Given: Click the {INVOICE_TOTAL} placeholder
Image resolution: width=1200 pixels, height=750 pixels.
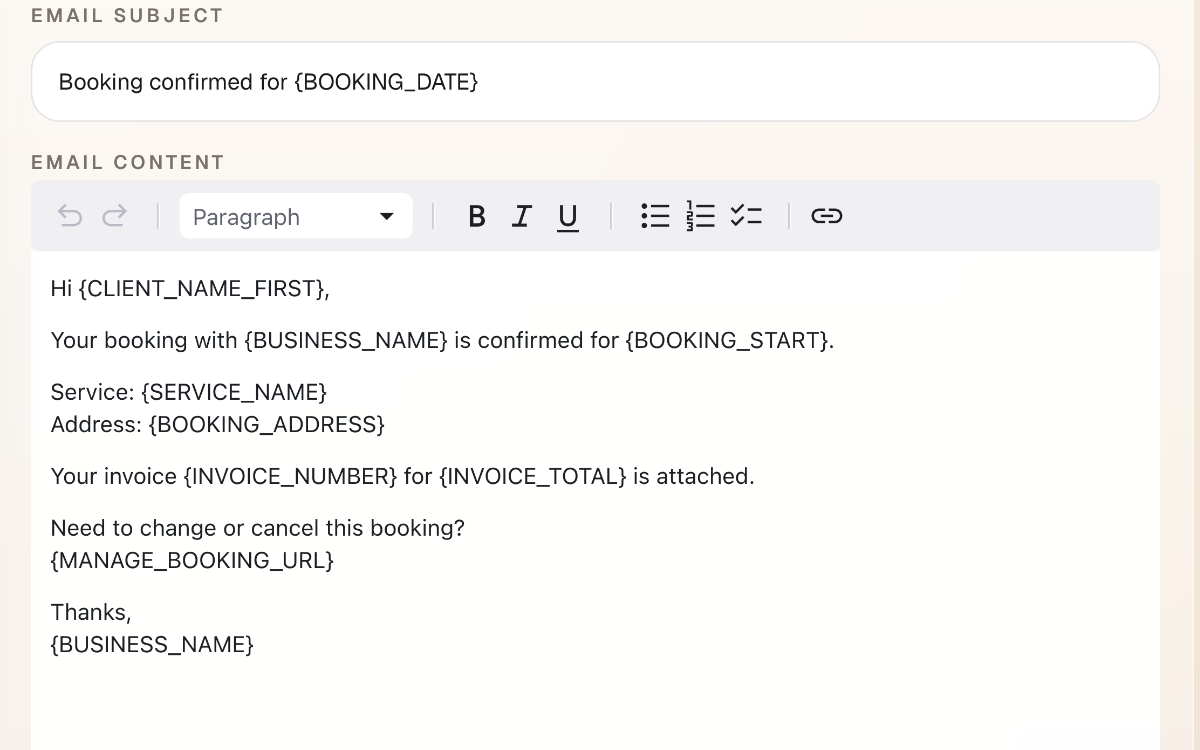Looking at the screenshot, I should coord(533,477).
